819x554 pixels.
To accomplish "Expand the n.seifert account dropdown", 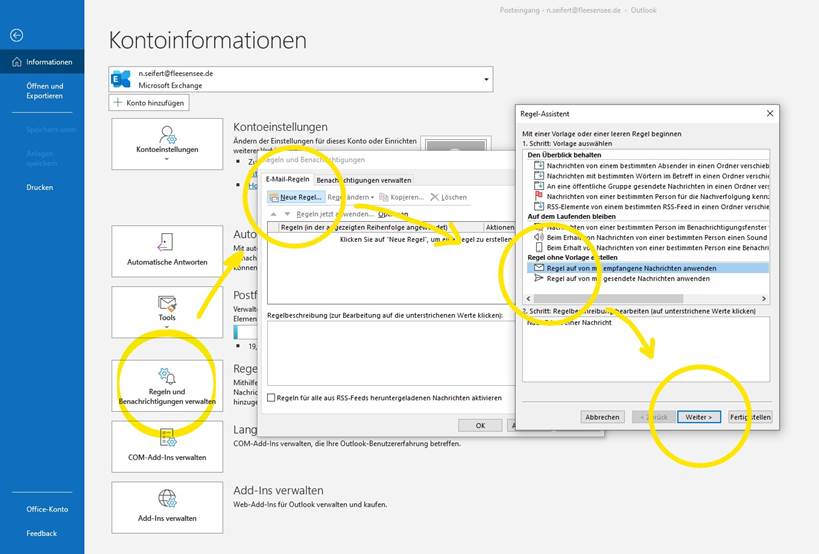I will click(x=486, y=79).
